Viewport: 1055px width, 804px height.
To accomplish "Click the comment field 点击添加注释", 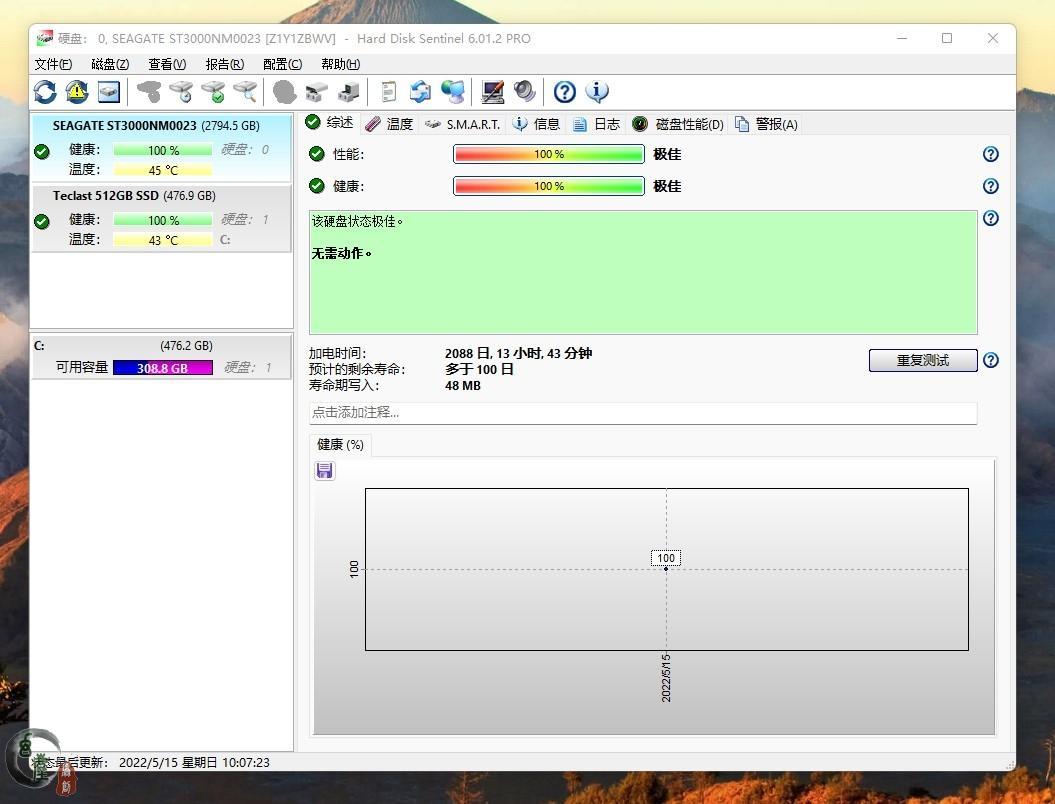I will click(642, 412).
